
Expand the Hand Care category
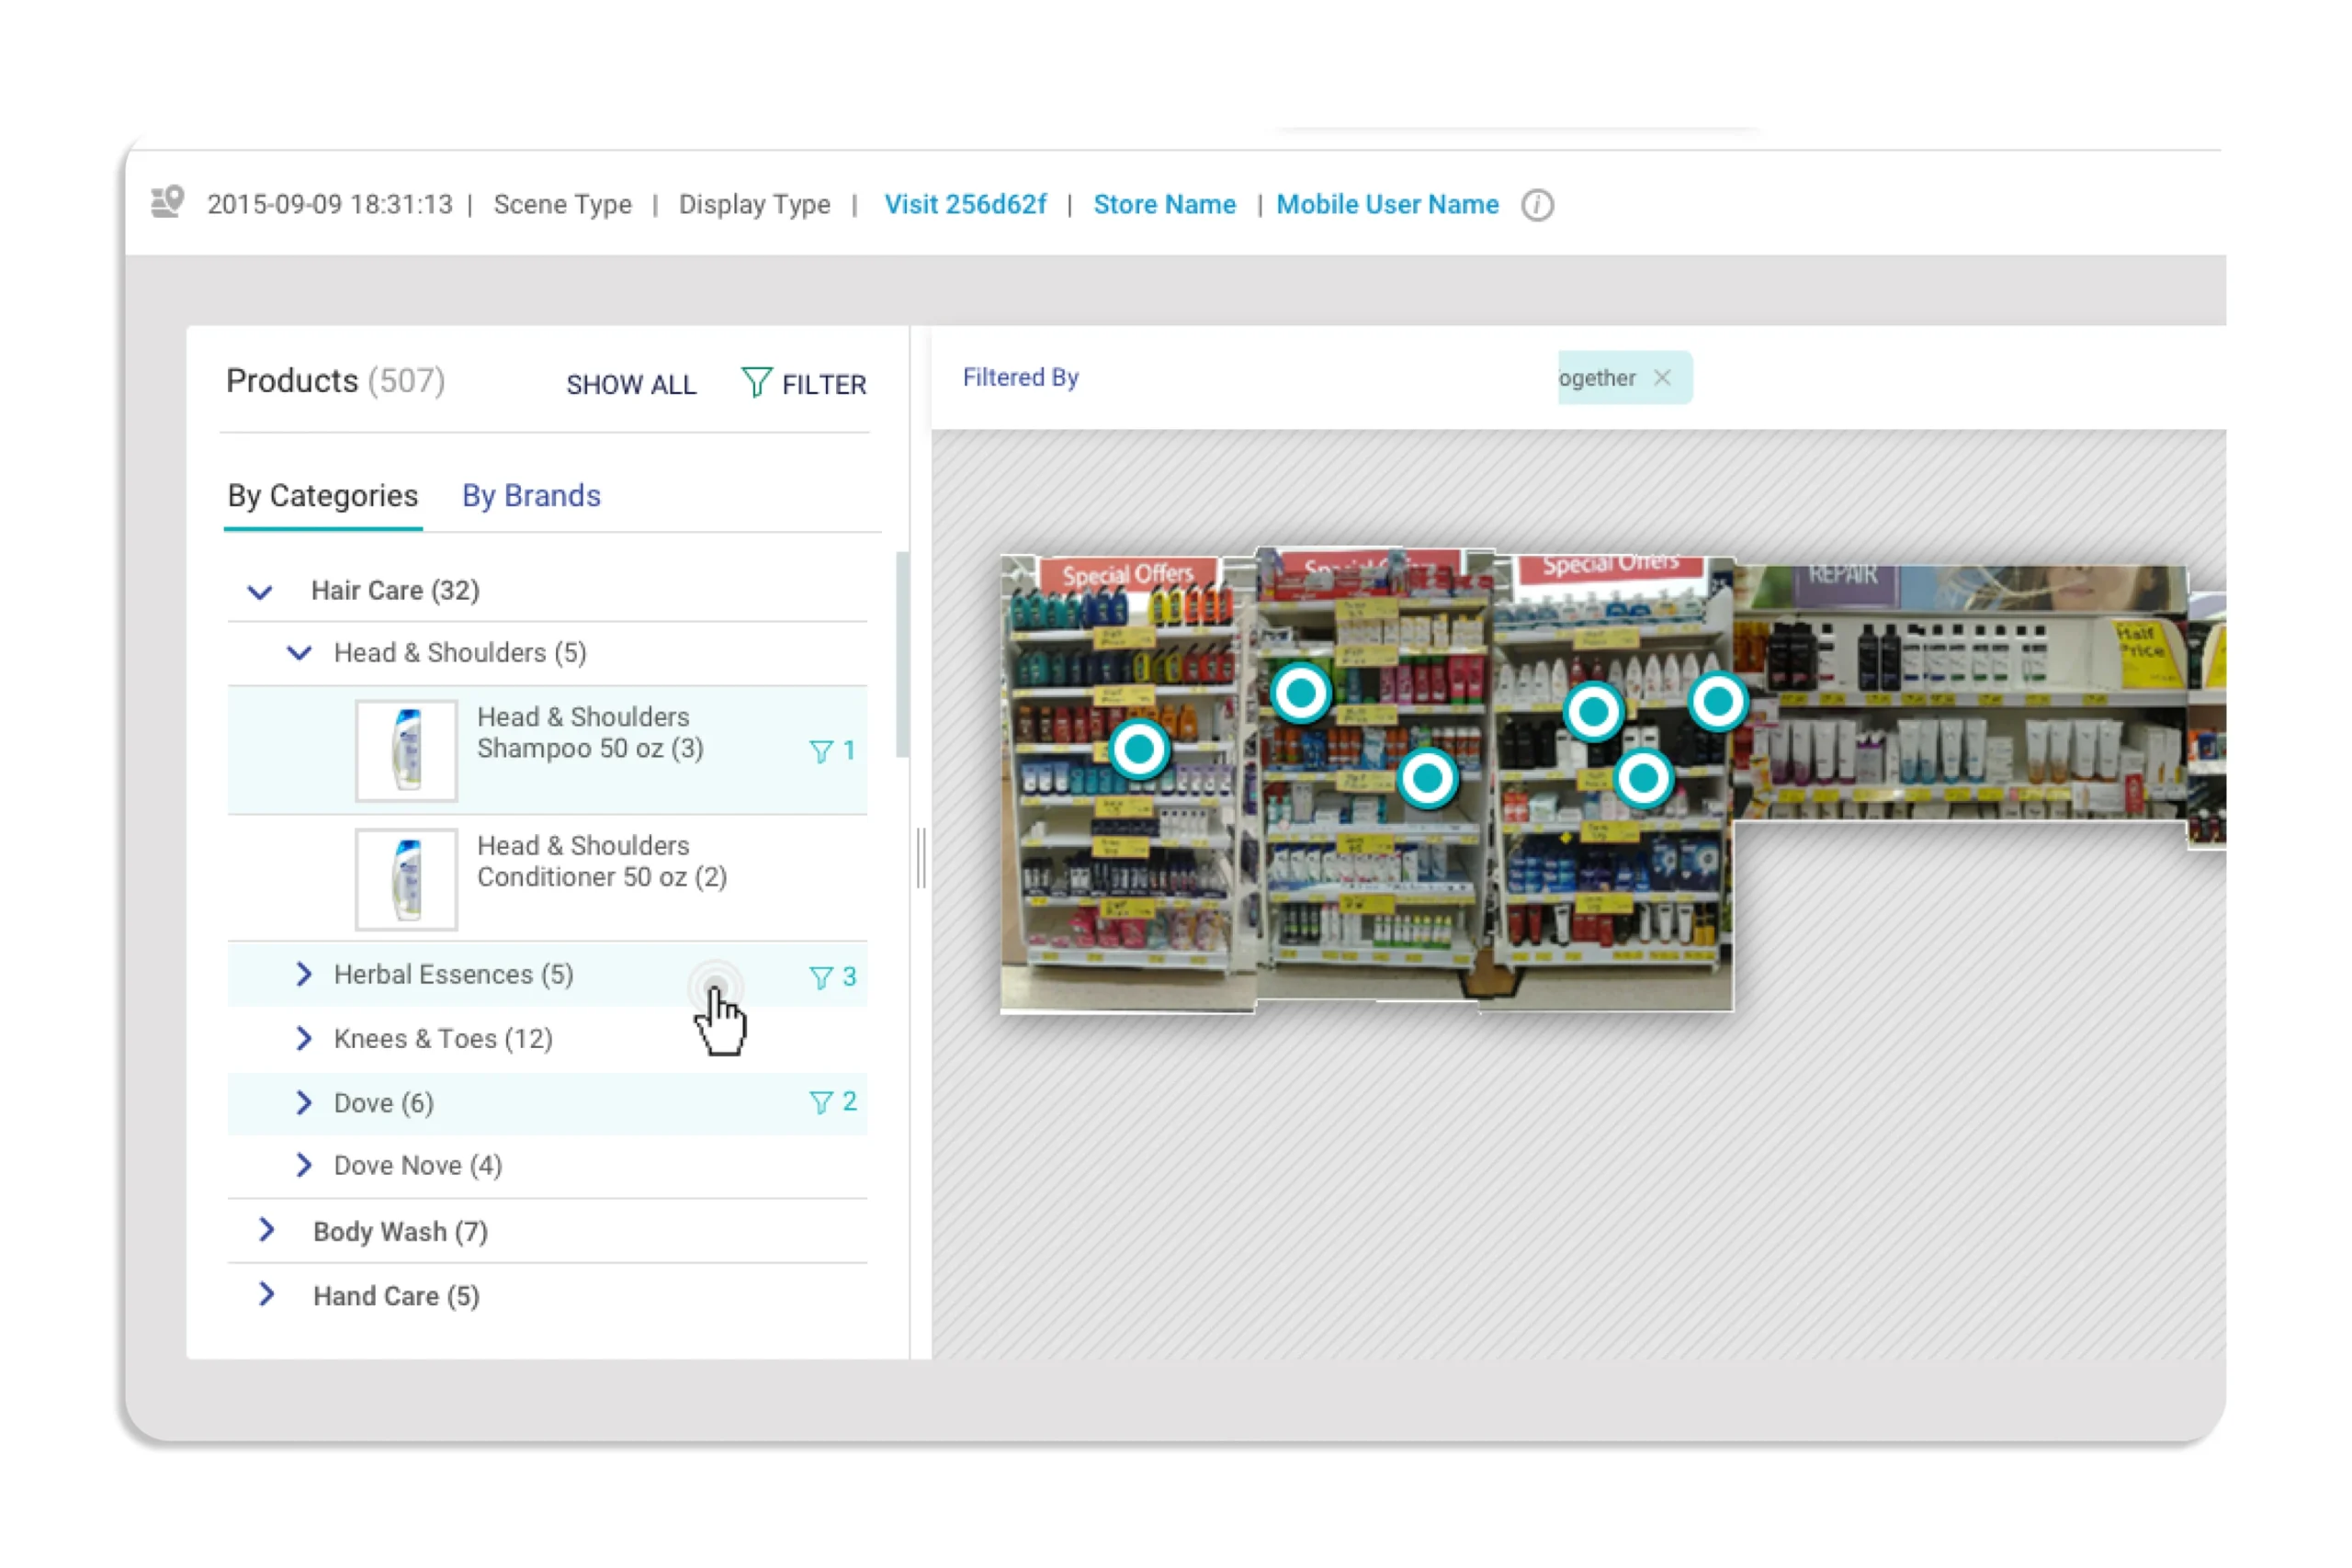click(x=266, y=1294)
